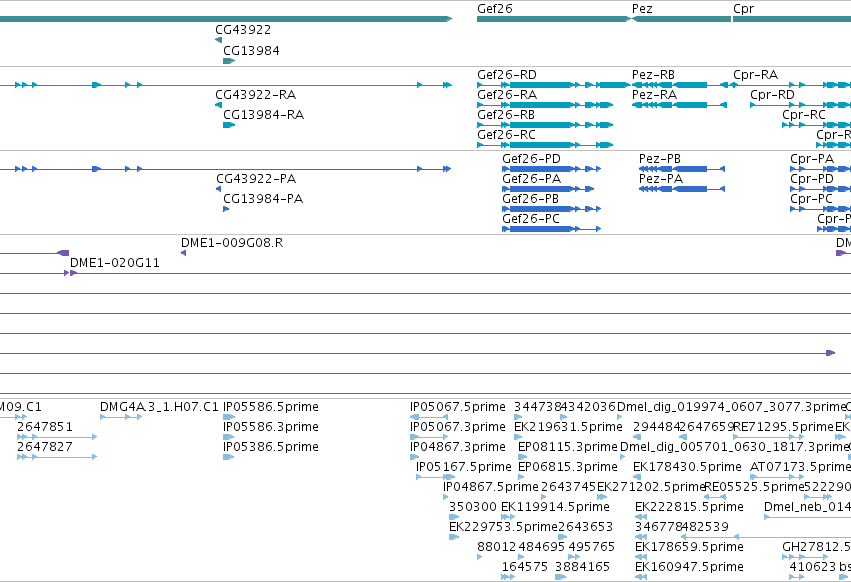Image resolution: width=851 pixels, height=582 pixels.
Task: Select the Pez gene label
Action: tap(642, 9)
